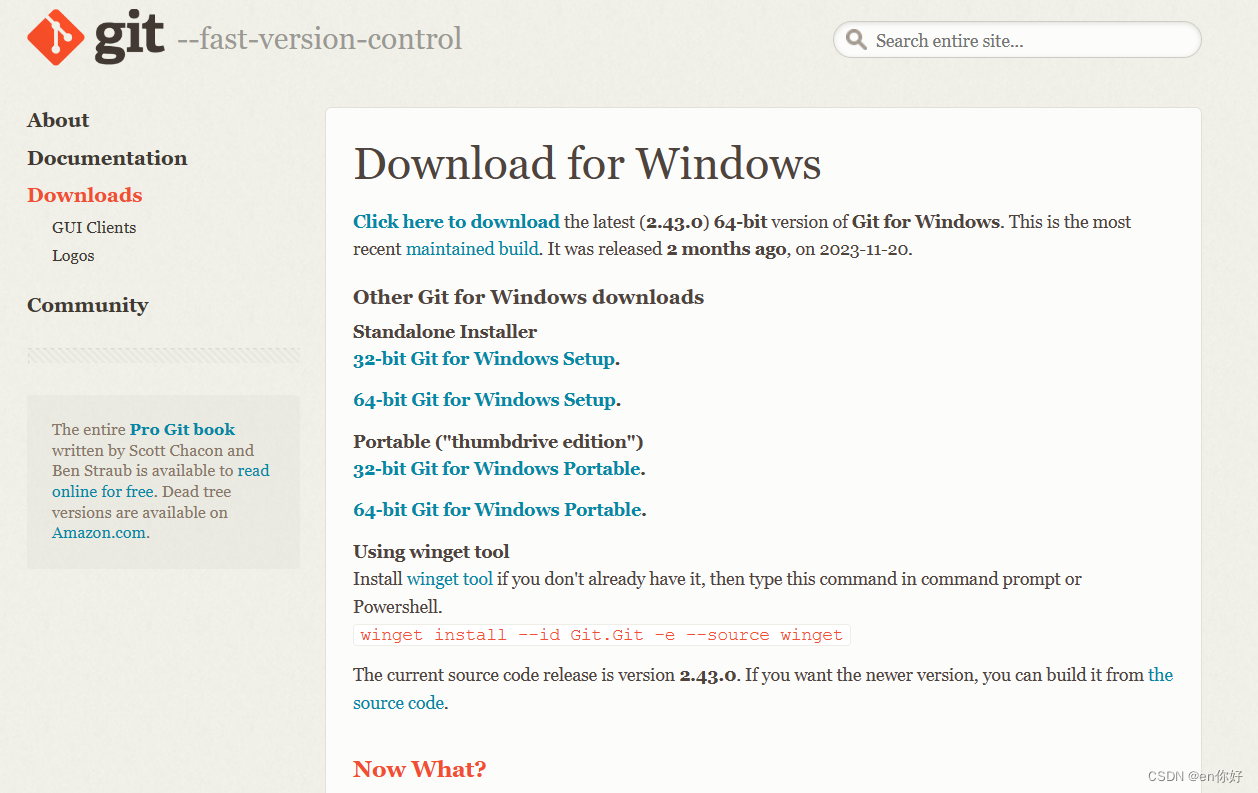
Task: Open the Documentation section
Action: click(x=107, y=158)
